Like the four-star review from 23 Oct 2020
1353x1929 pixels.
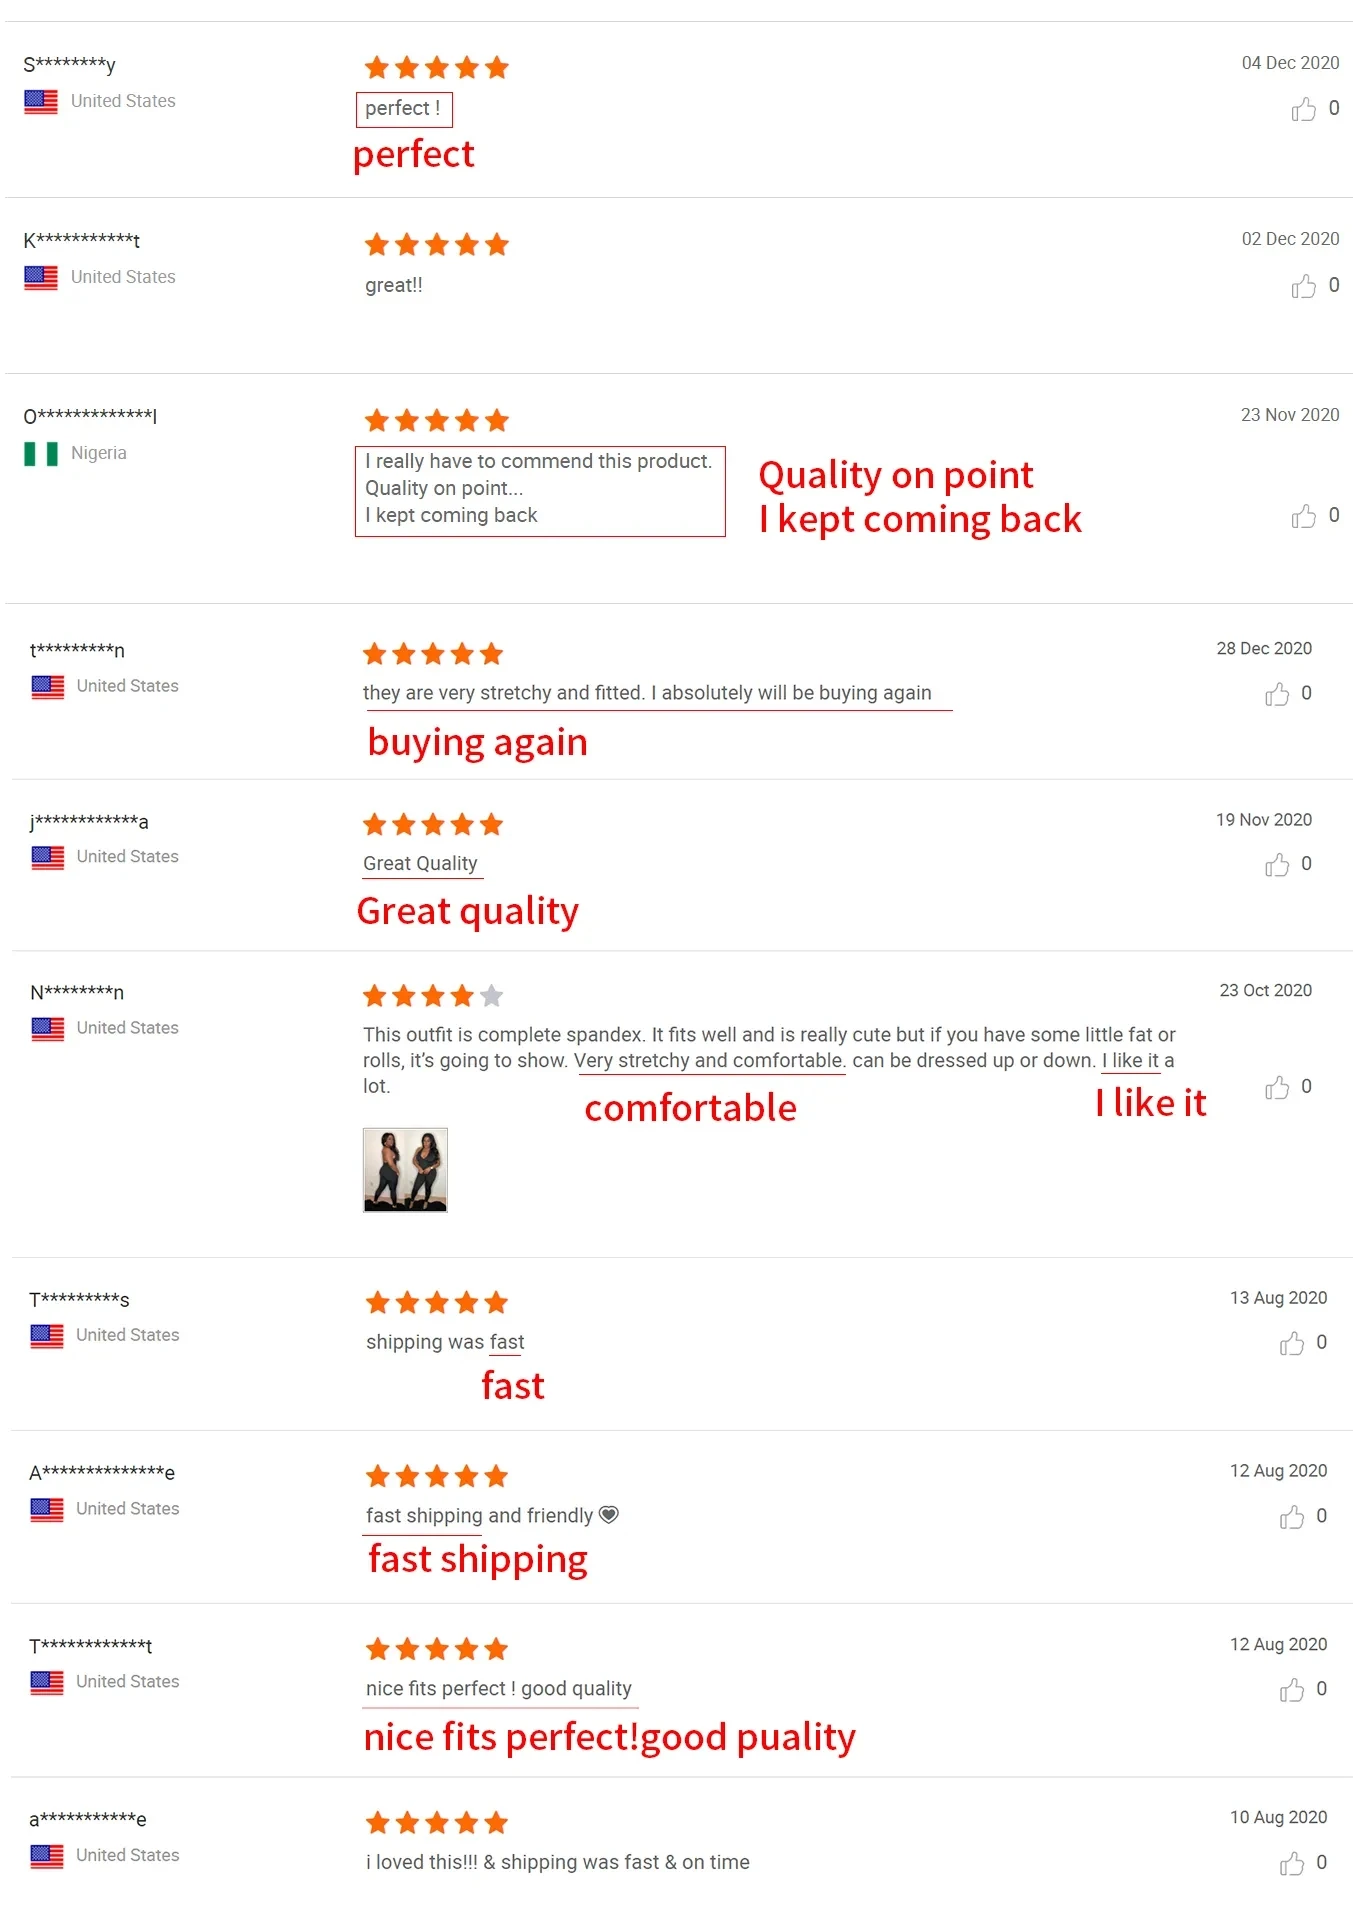tap(1277, 1087)
